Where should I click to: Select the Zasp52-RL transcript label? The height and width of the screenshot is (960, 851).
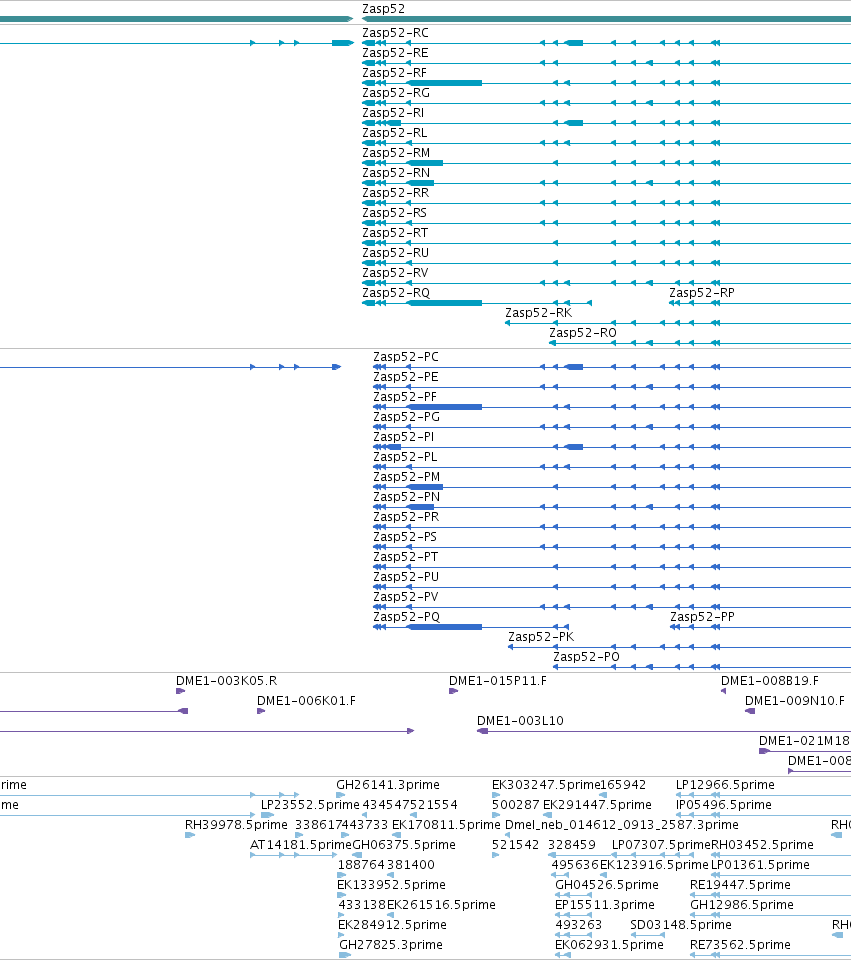pos(395,133)
